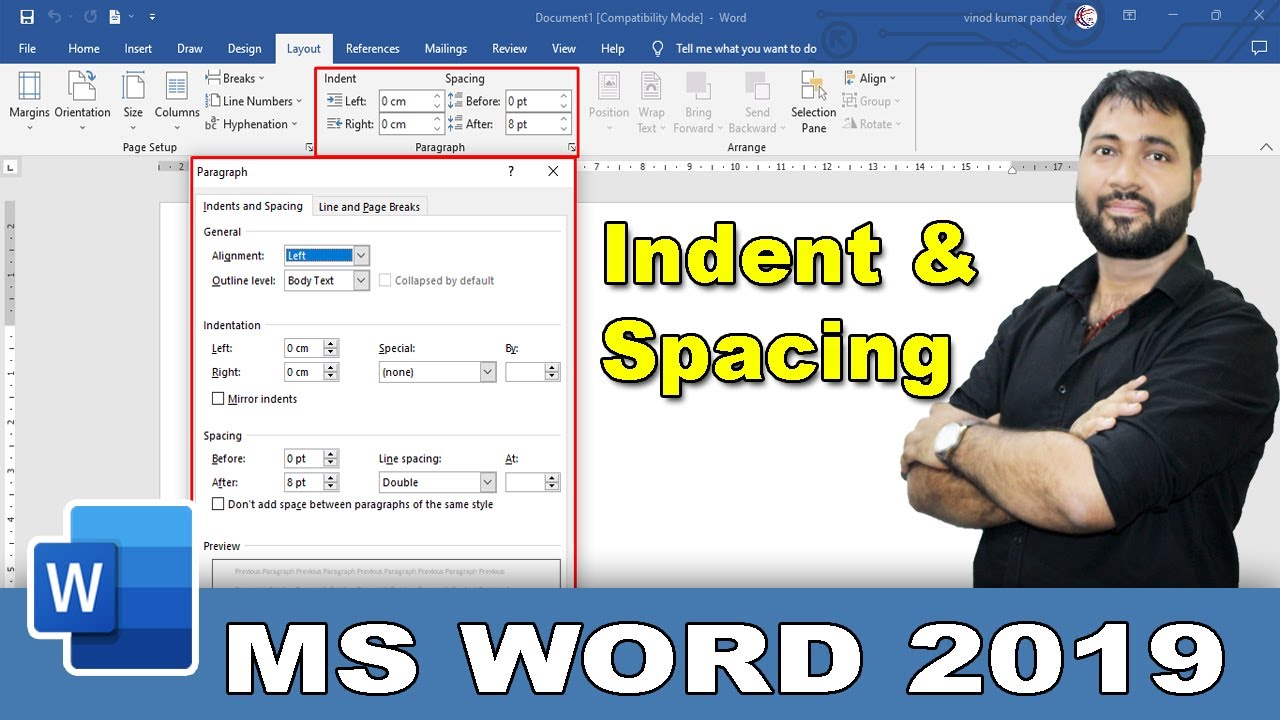Screen dimensions: 1280x720
Task: Click the Indentation By value field
Action: 525,372
